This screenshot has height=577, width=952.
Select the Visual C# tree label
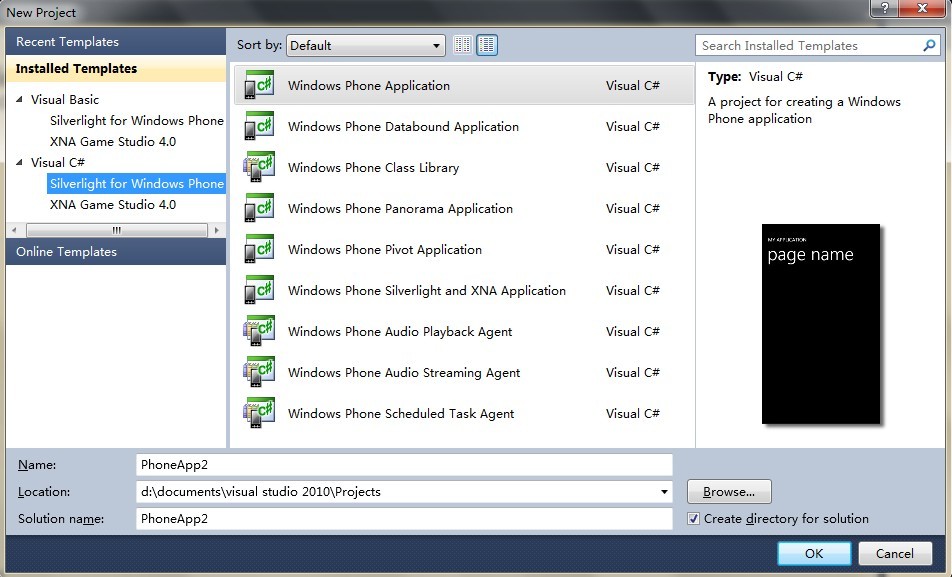(58, 163)
